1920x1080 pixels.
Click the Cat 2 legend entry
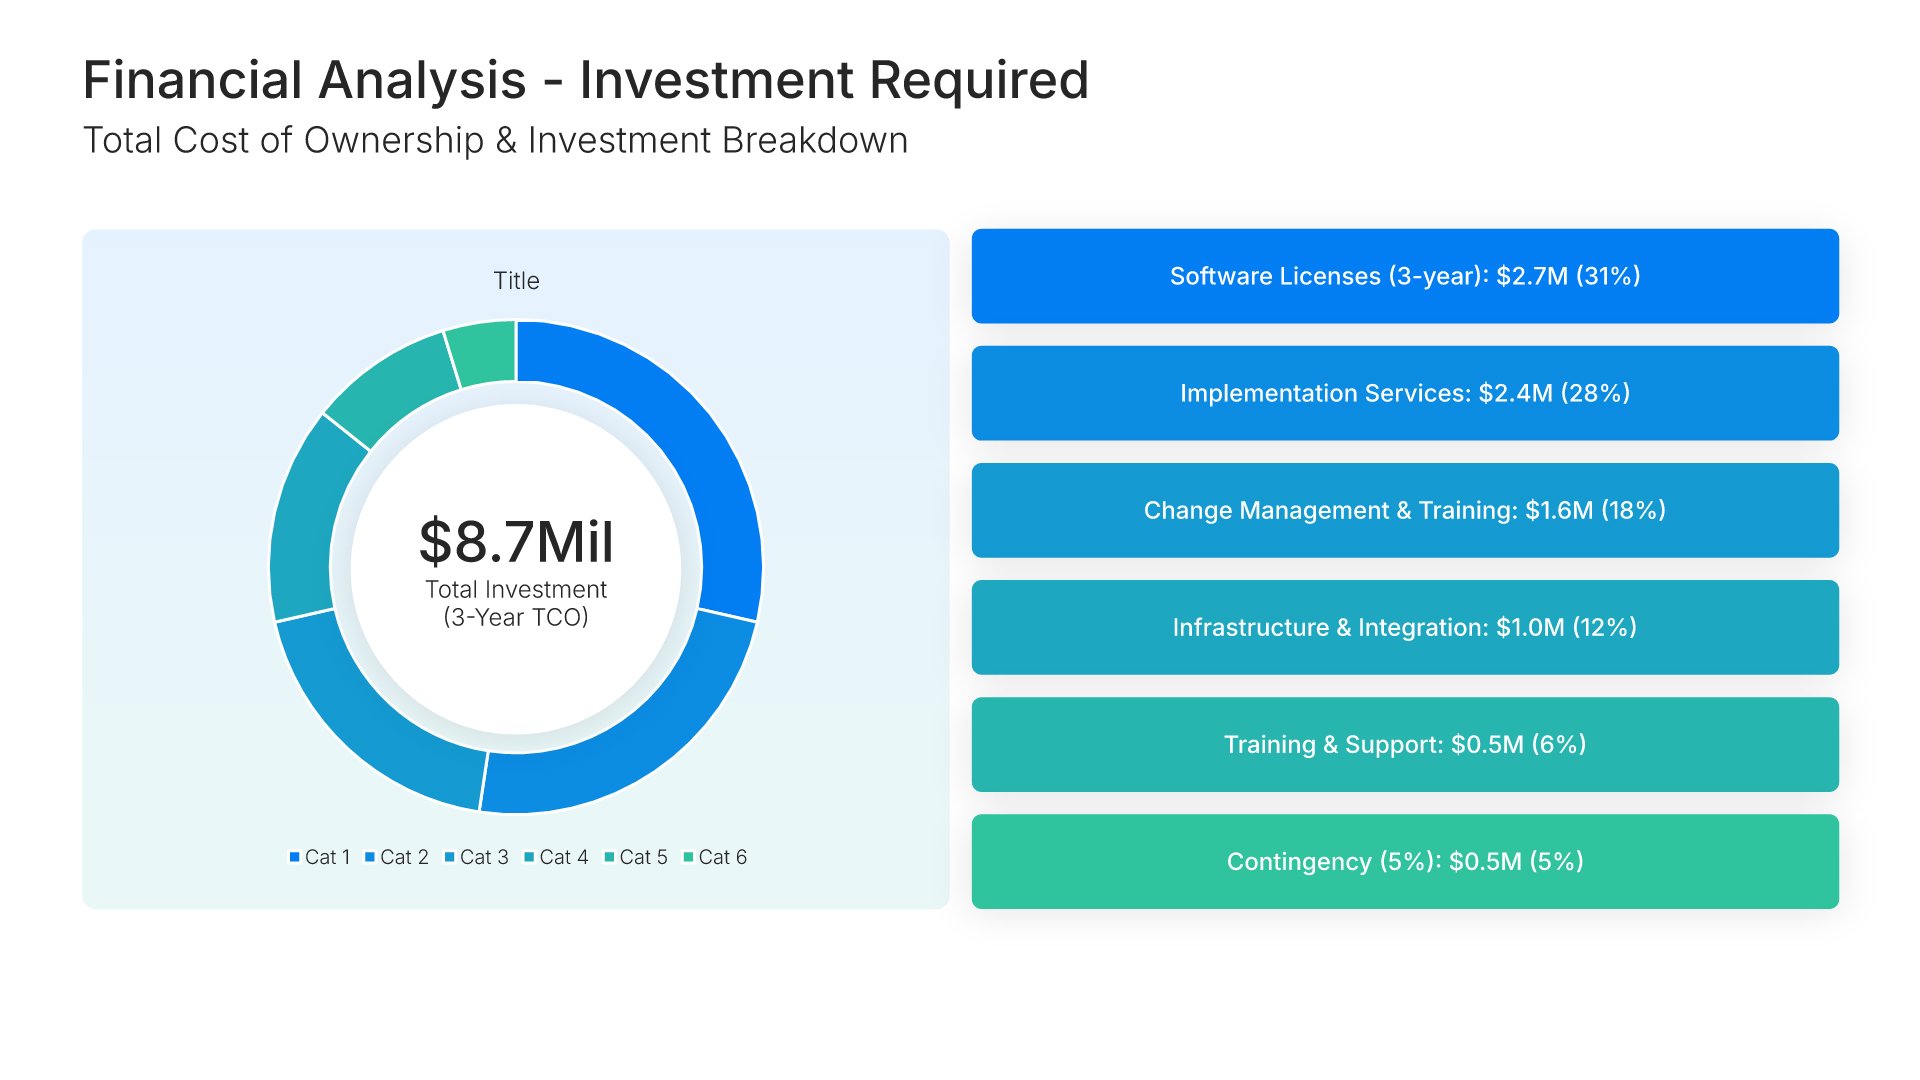click(397, 857)
